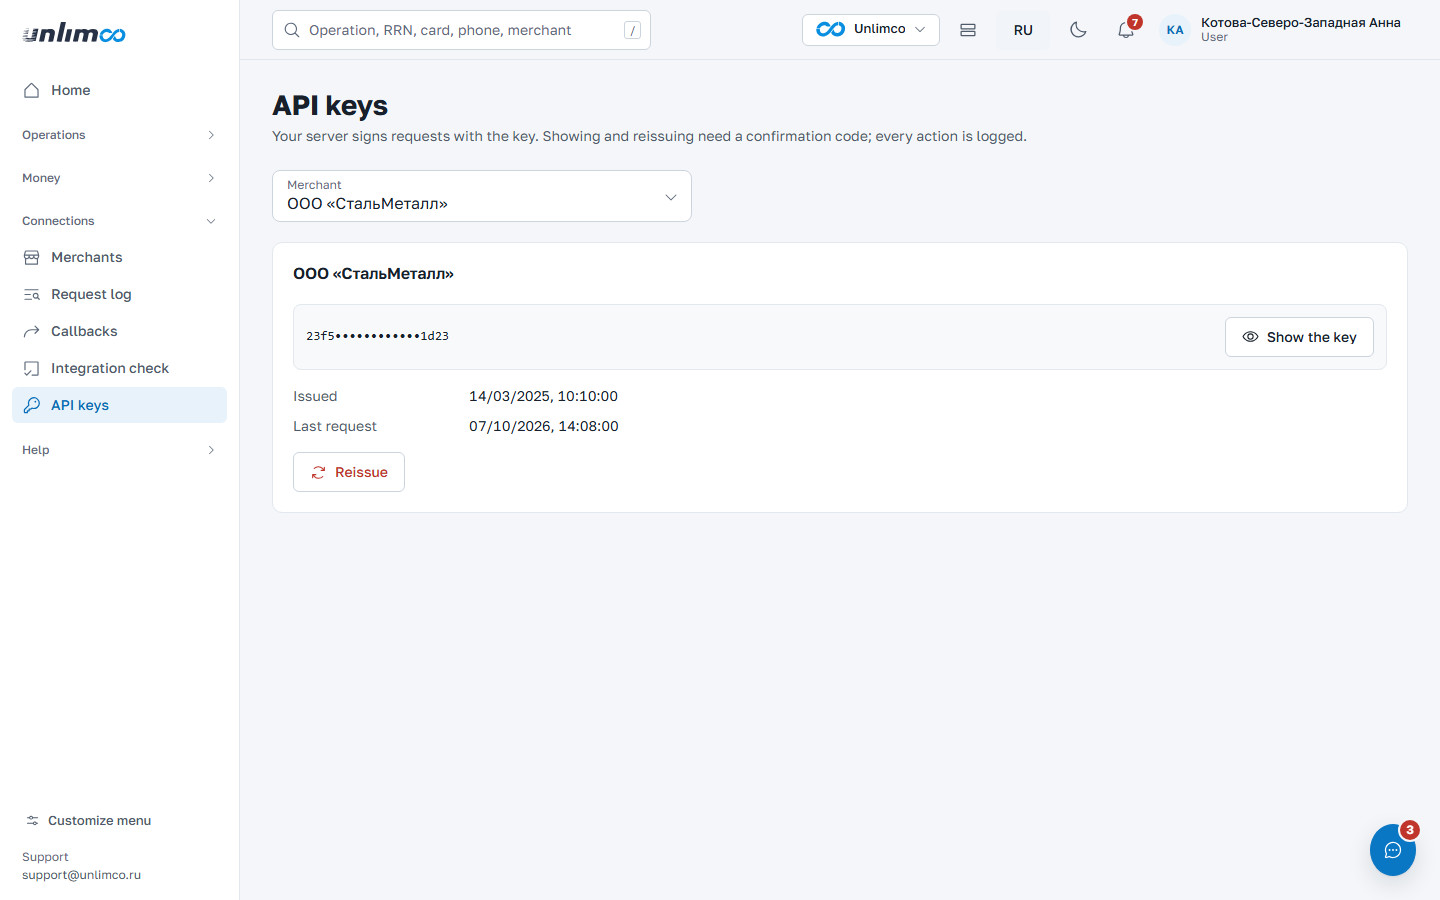
Task: Click the support@unlimco.ru email link
Action: (x=81, y=875)
